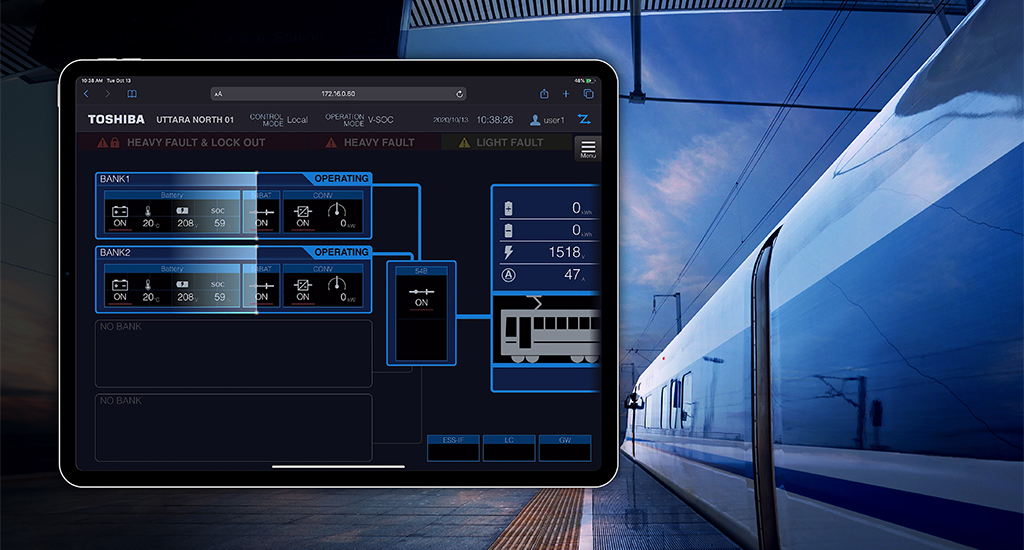Click the blue arrows connection icon
Image resolution: width=1024 pixels, height=550 pixels.
(x=584, y=120)
